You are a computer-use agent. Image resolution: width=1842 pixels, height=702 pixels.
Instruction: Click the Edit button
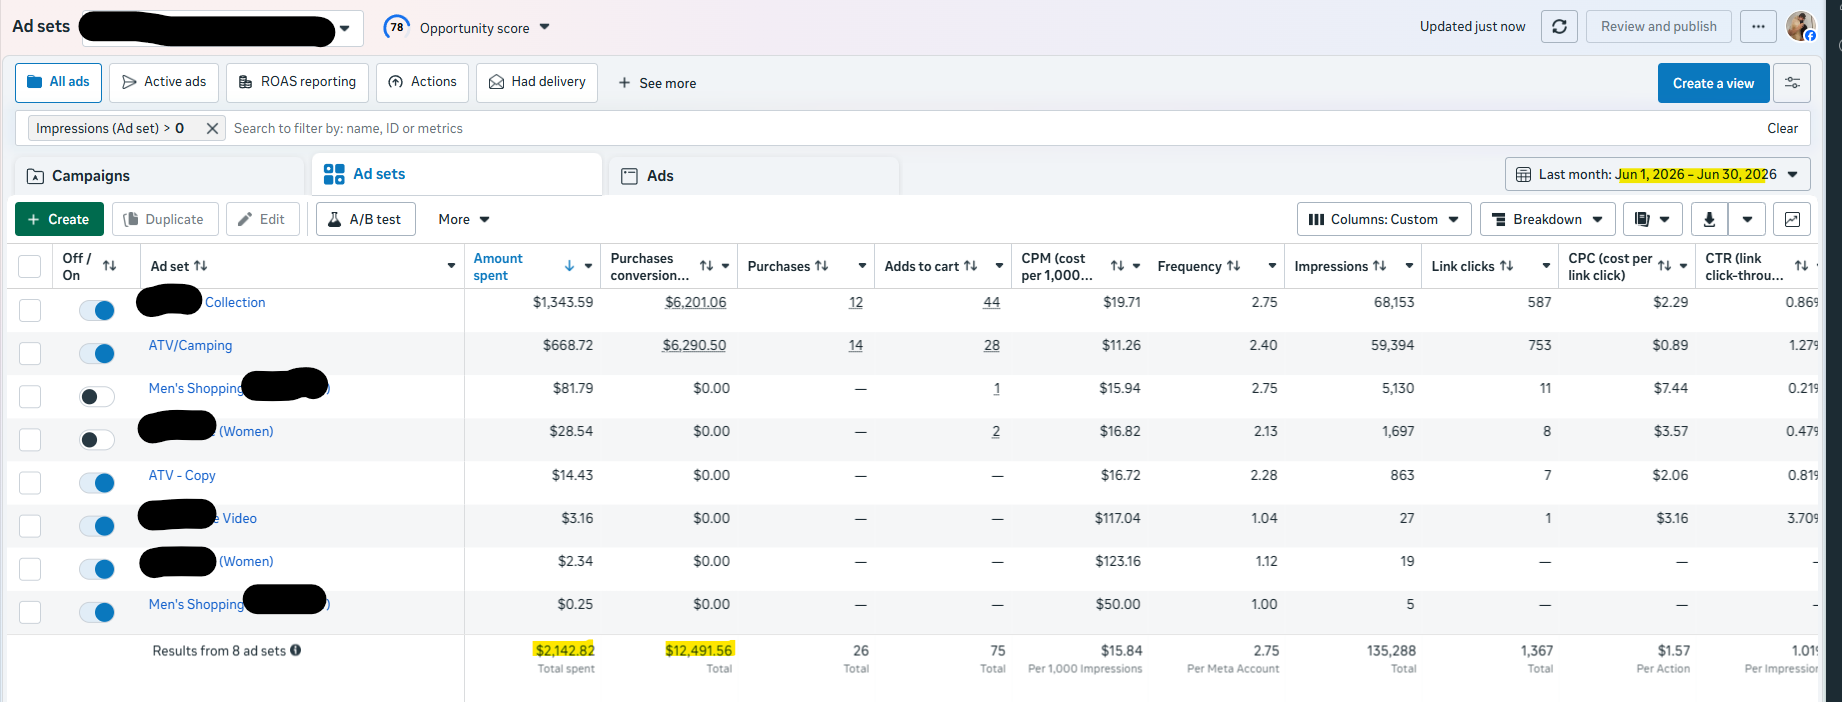click(x=262, y=219)
